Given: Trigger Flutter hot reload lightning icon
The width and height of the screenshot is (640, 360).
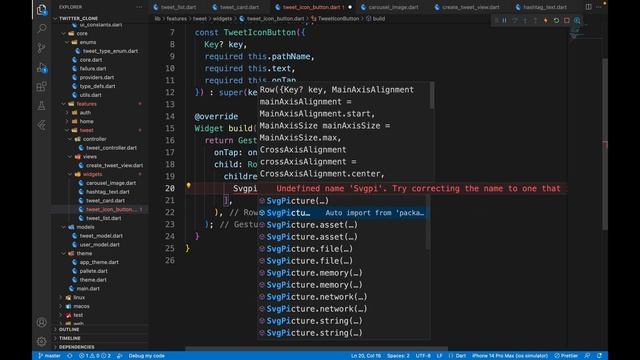Looking at the screenshot, I should [x=546, y=20].
